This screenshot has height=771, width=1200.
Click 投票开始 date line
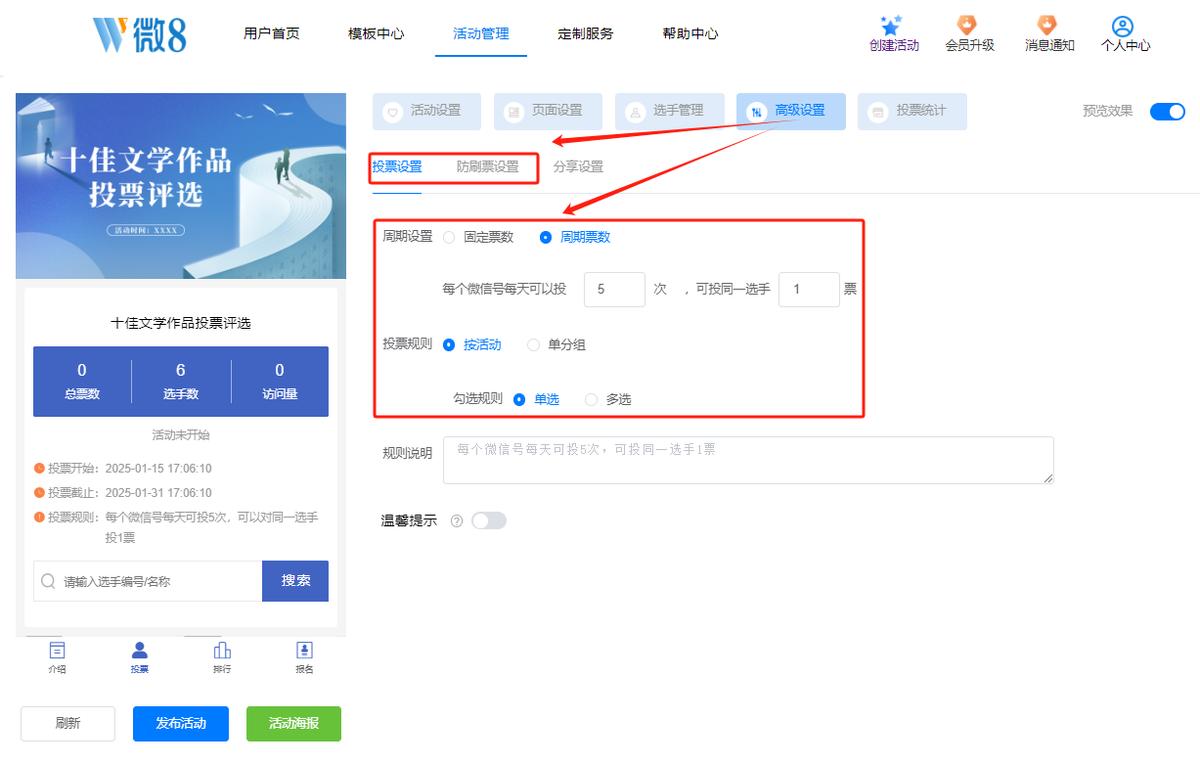[x=123, y=468]
